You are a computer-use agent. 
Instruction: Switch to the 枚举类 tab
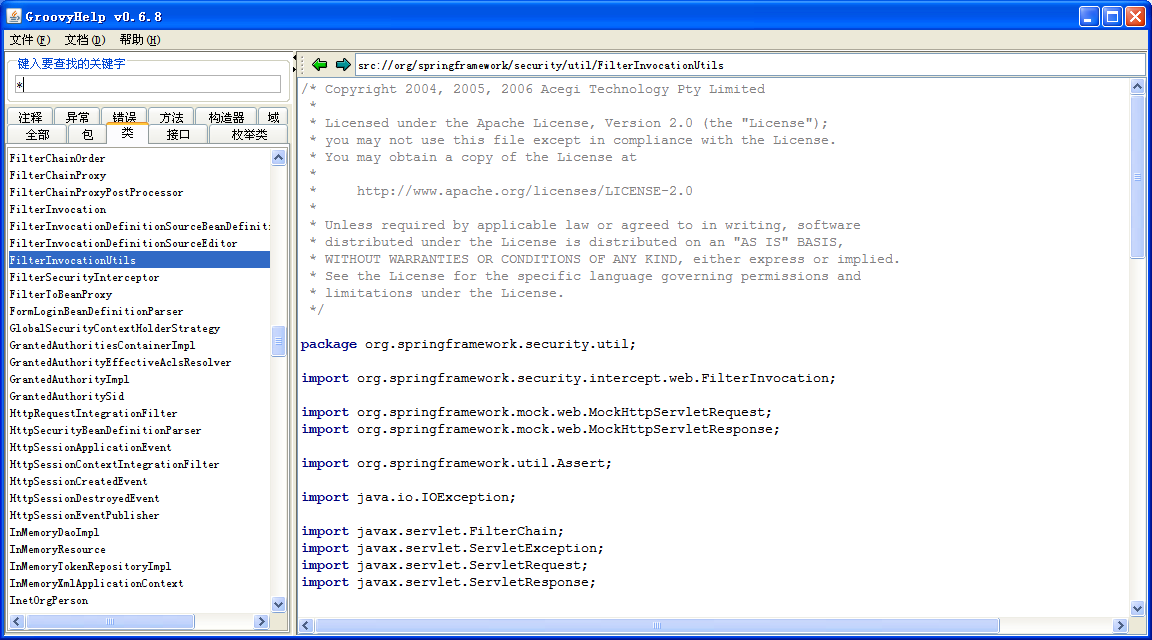[249, 134]
